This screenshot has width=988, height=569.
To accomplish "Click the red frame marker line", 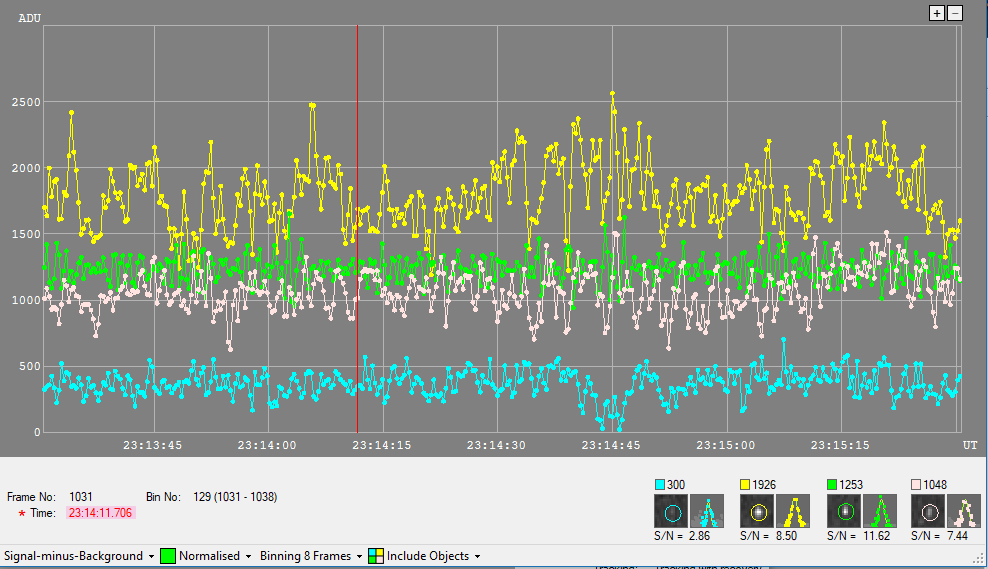I will pyautogui.click(x=357, y=229).
